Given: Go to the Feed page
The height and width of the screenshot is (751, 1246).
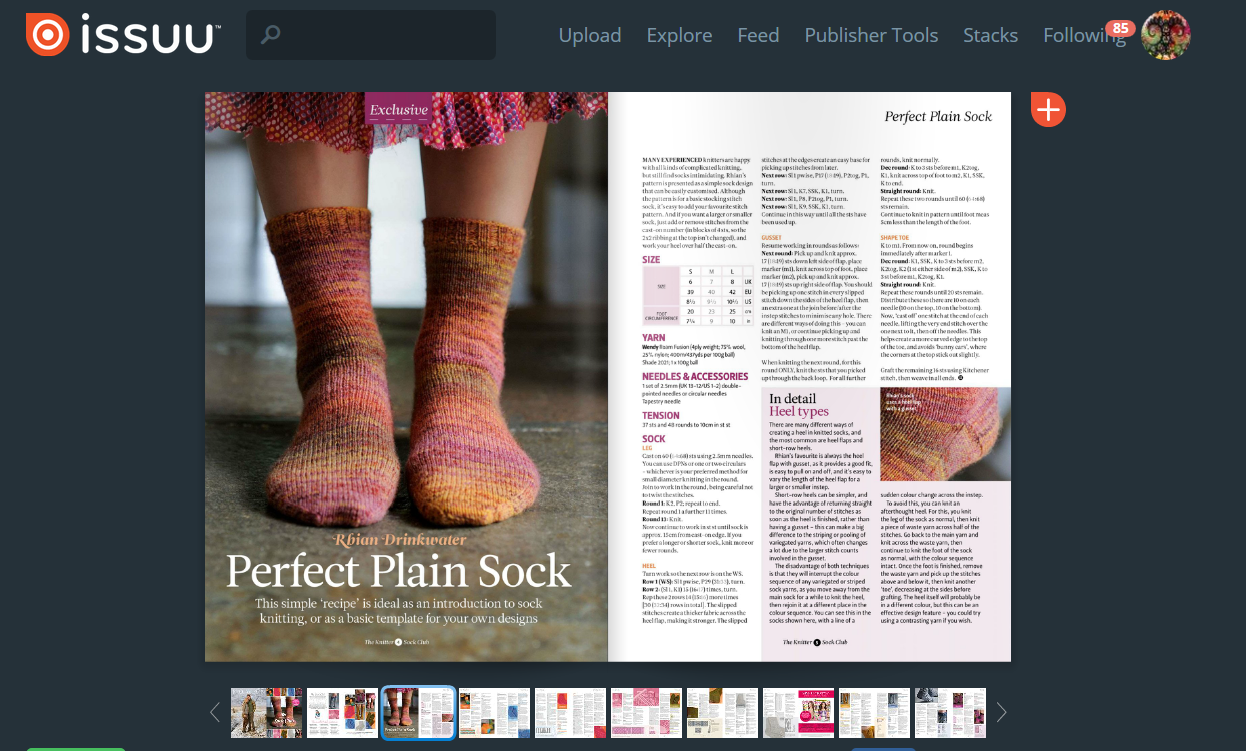Looking at the screenshot, I should click(758, 35).
